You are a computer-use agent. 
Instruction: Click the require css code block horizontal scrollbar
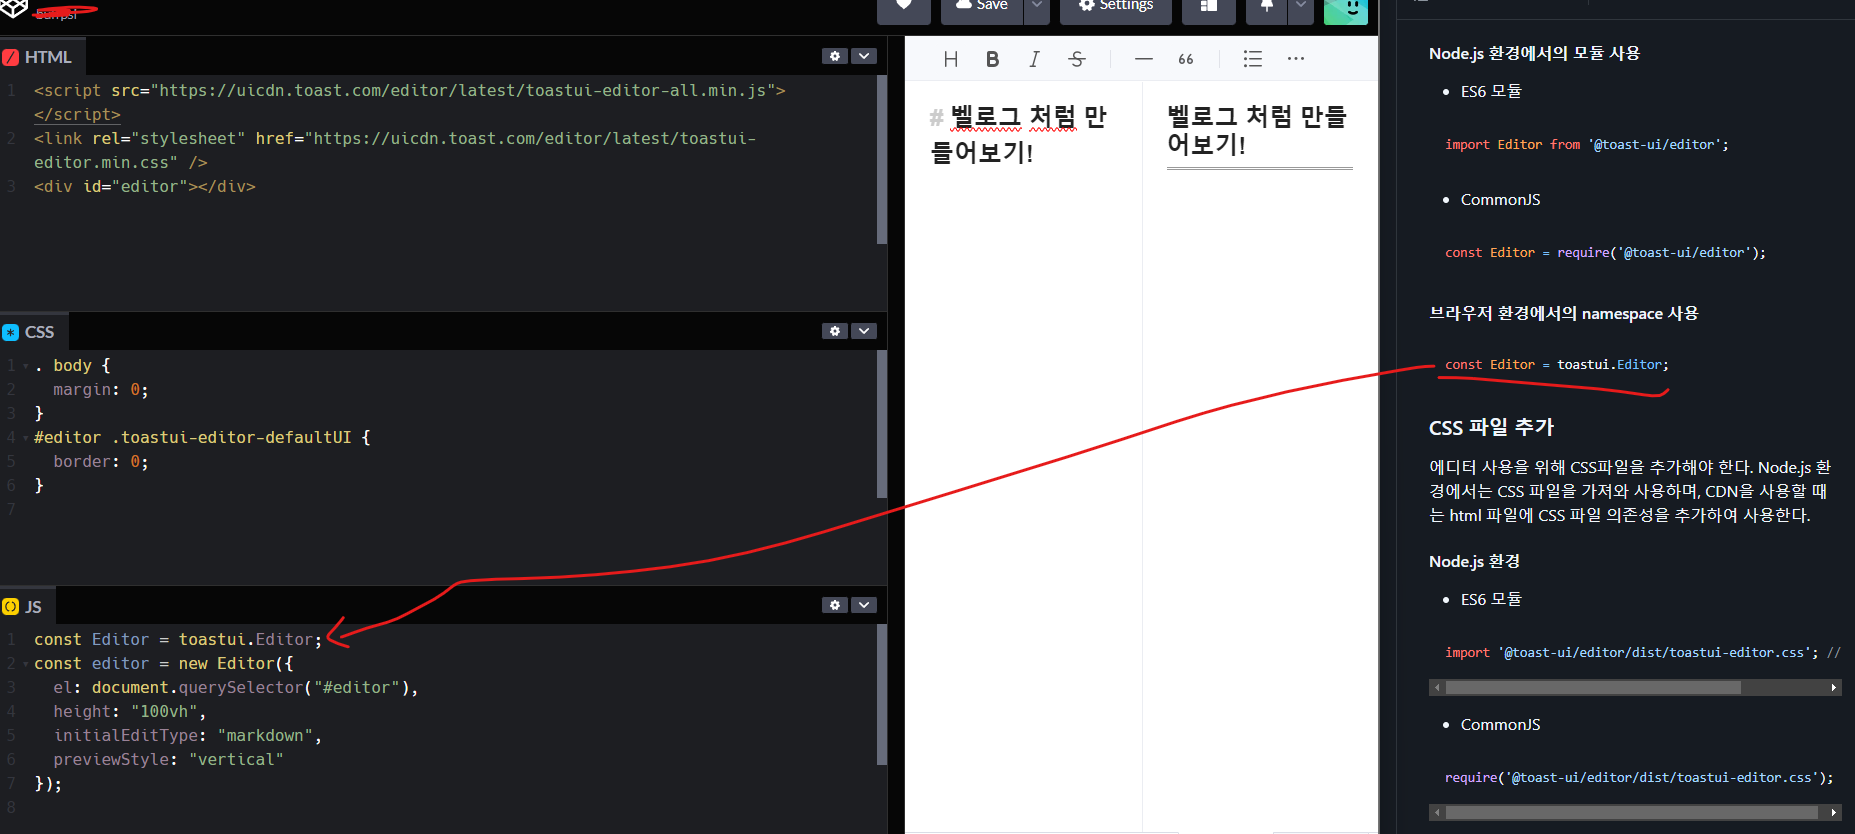[x=1632, y=813]
